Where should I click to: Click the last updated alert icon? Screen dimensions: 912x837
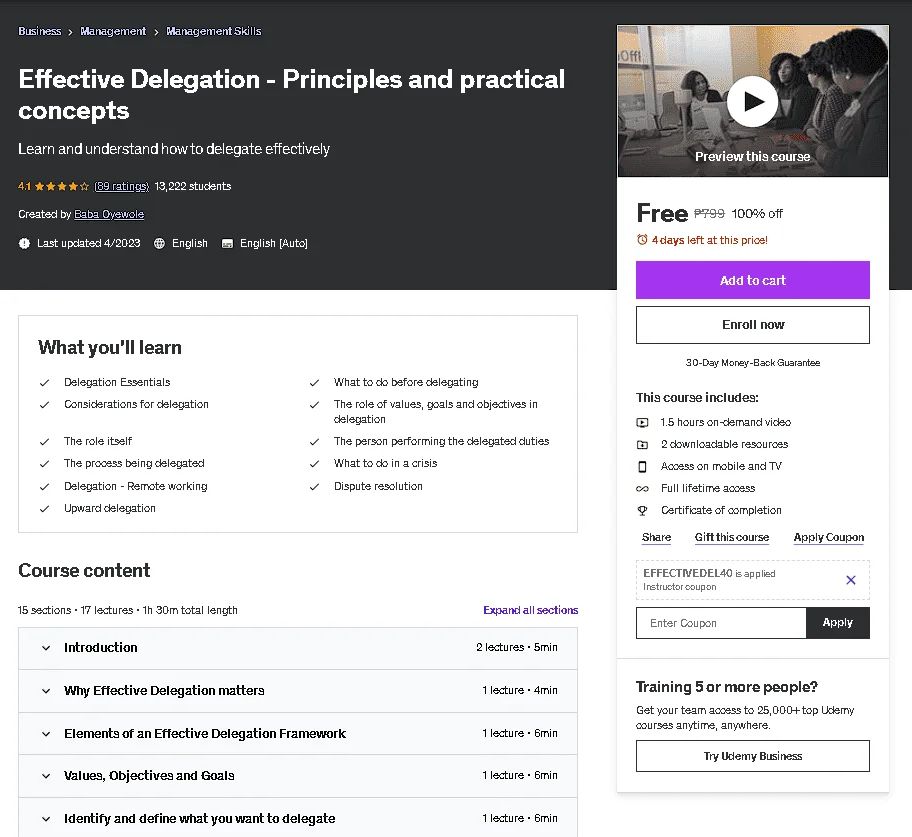[24, 243]
